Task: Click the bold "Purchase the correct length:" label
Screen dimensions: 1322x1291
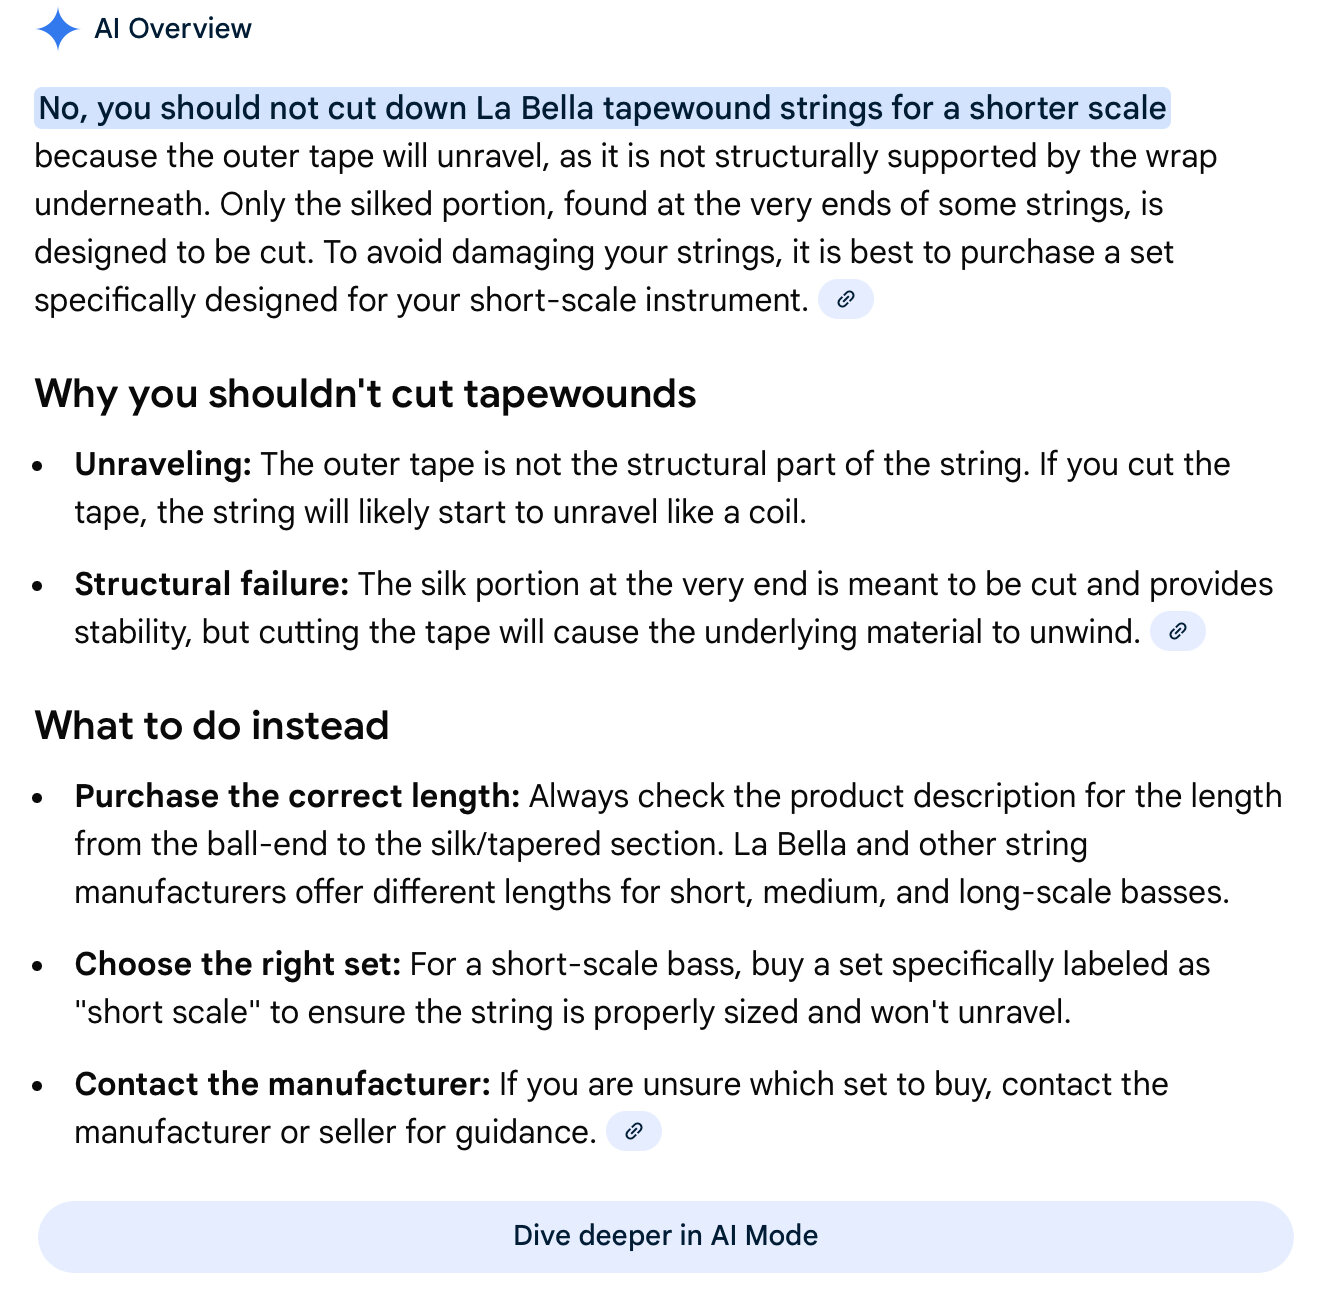Action: [x=297, y=796]
